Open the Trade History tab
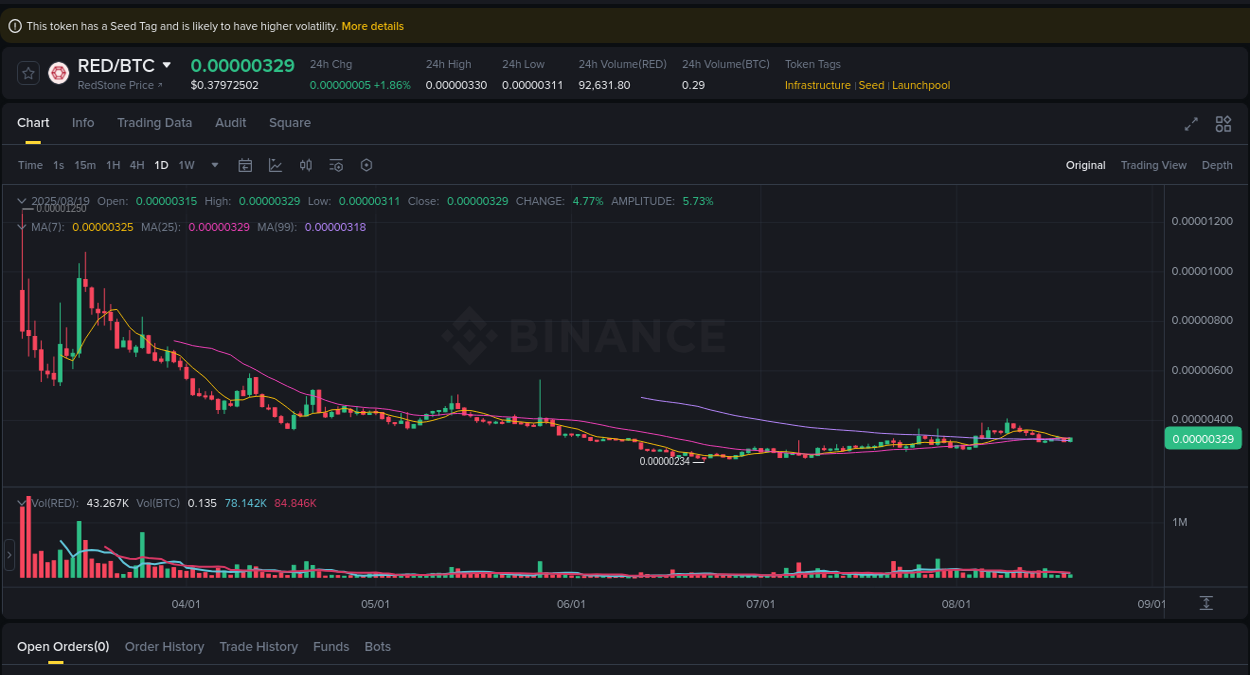 coord(258,647)
